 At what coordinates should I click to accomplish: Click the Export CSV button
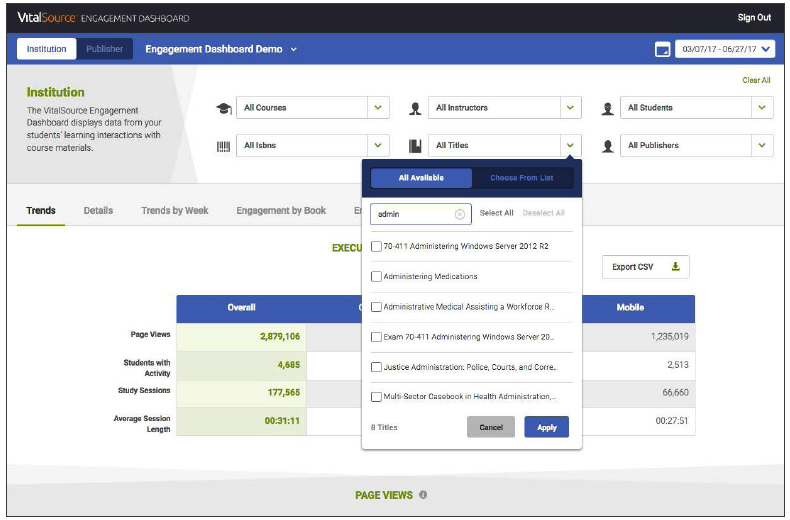point(645,267)
